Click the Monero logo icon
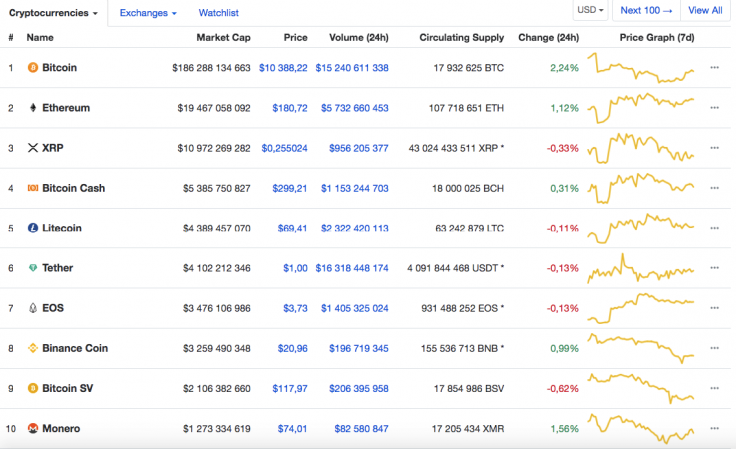 [33, 428]
